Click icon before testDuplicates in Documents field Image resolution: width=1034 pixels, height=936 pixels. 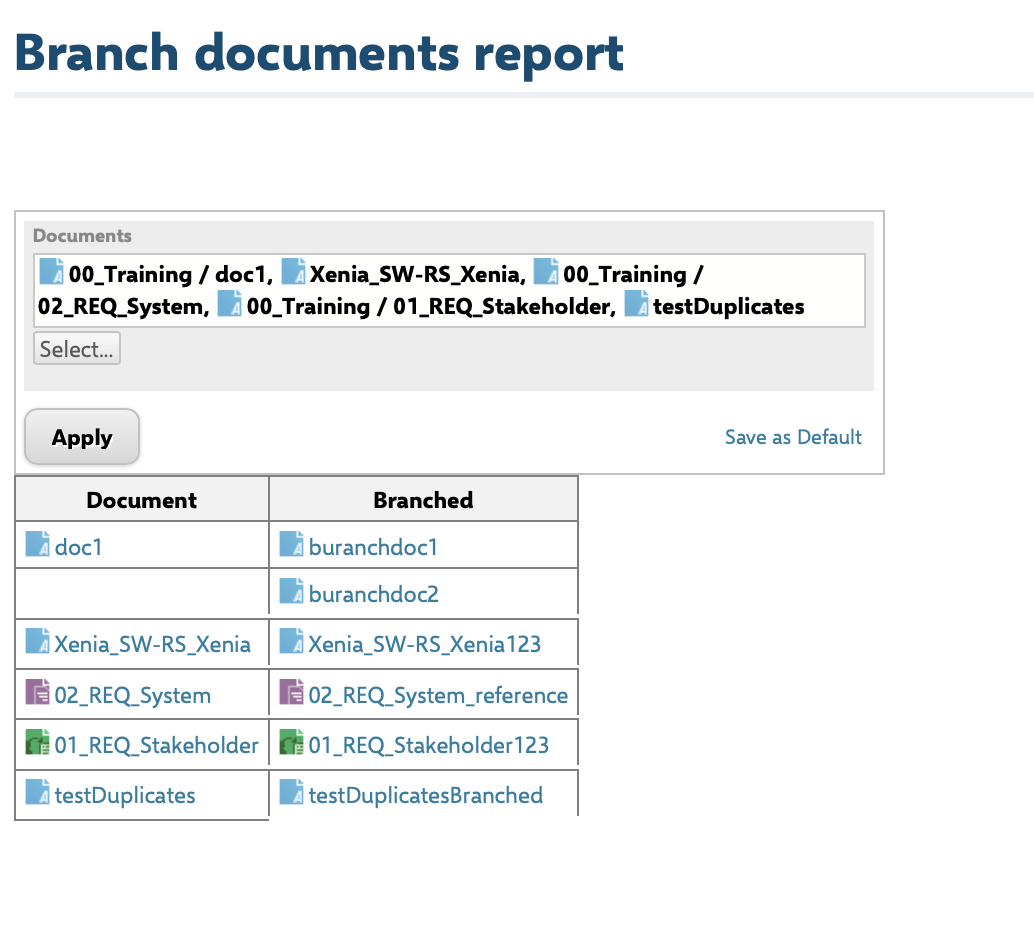pos(636,303)
